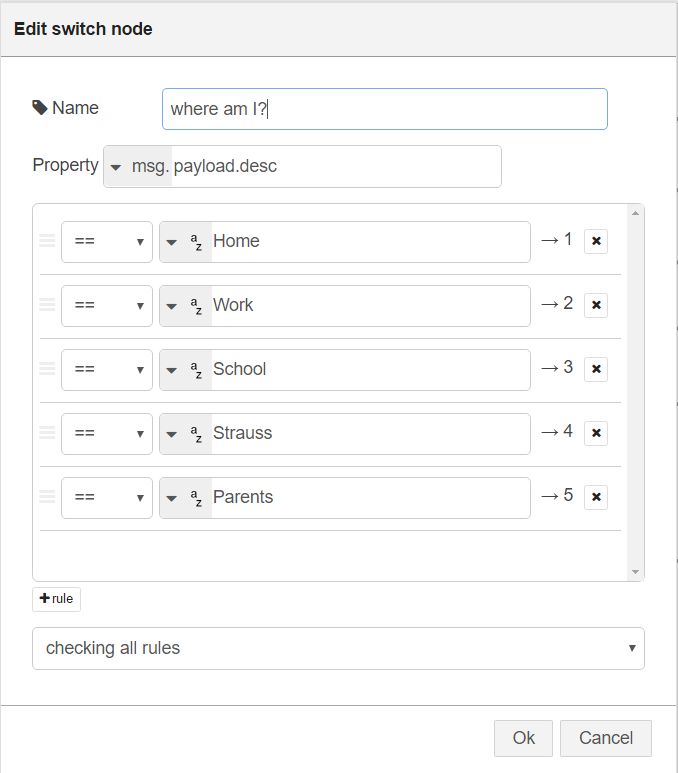Grab the drag handle of the Home rule
The width and height of the screenshot is (678, 773).
click(47, 241)
